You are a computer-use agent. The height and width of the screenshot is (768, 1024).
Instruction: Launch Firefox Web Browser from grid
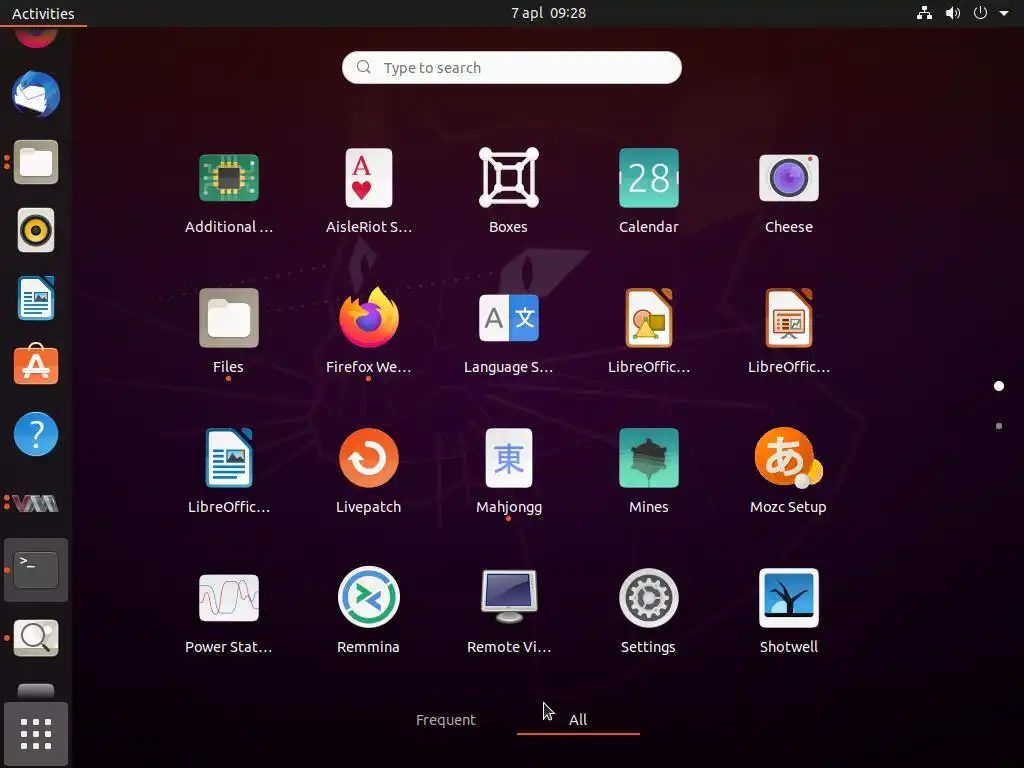[369, 317]
